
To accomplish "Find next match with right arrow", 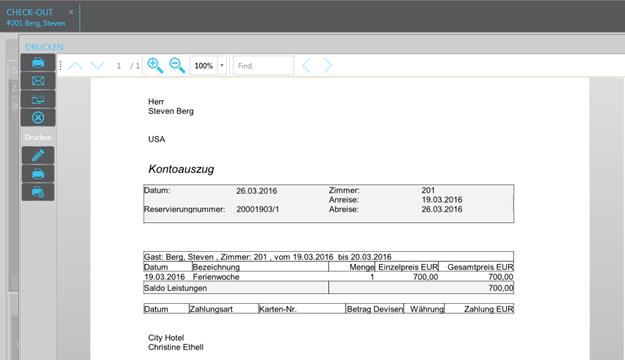I will click(x=328, y=65).
